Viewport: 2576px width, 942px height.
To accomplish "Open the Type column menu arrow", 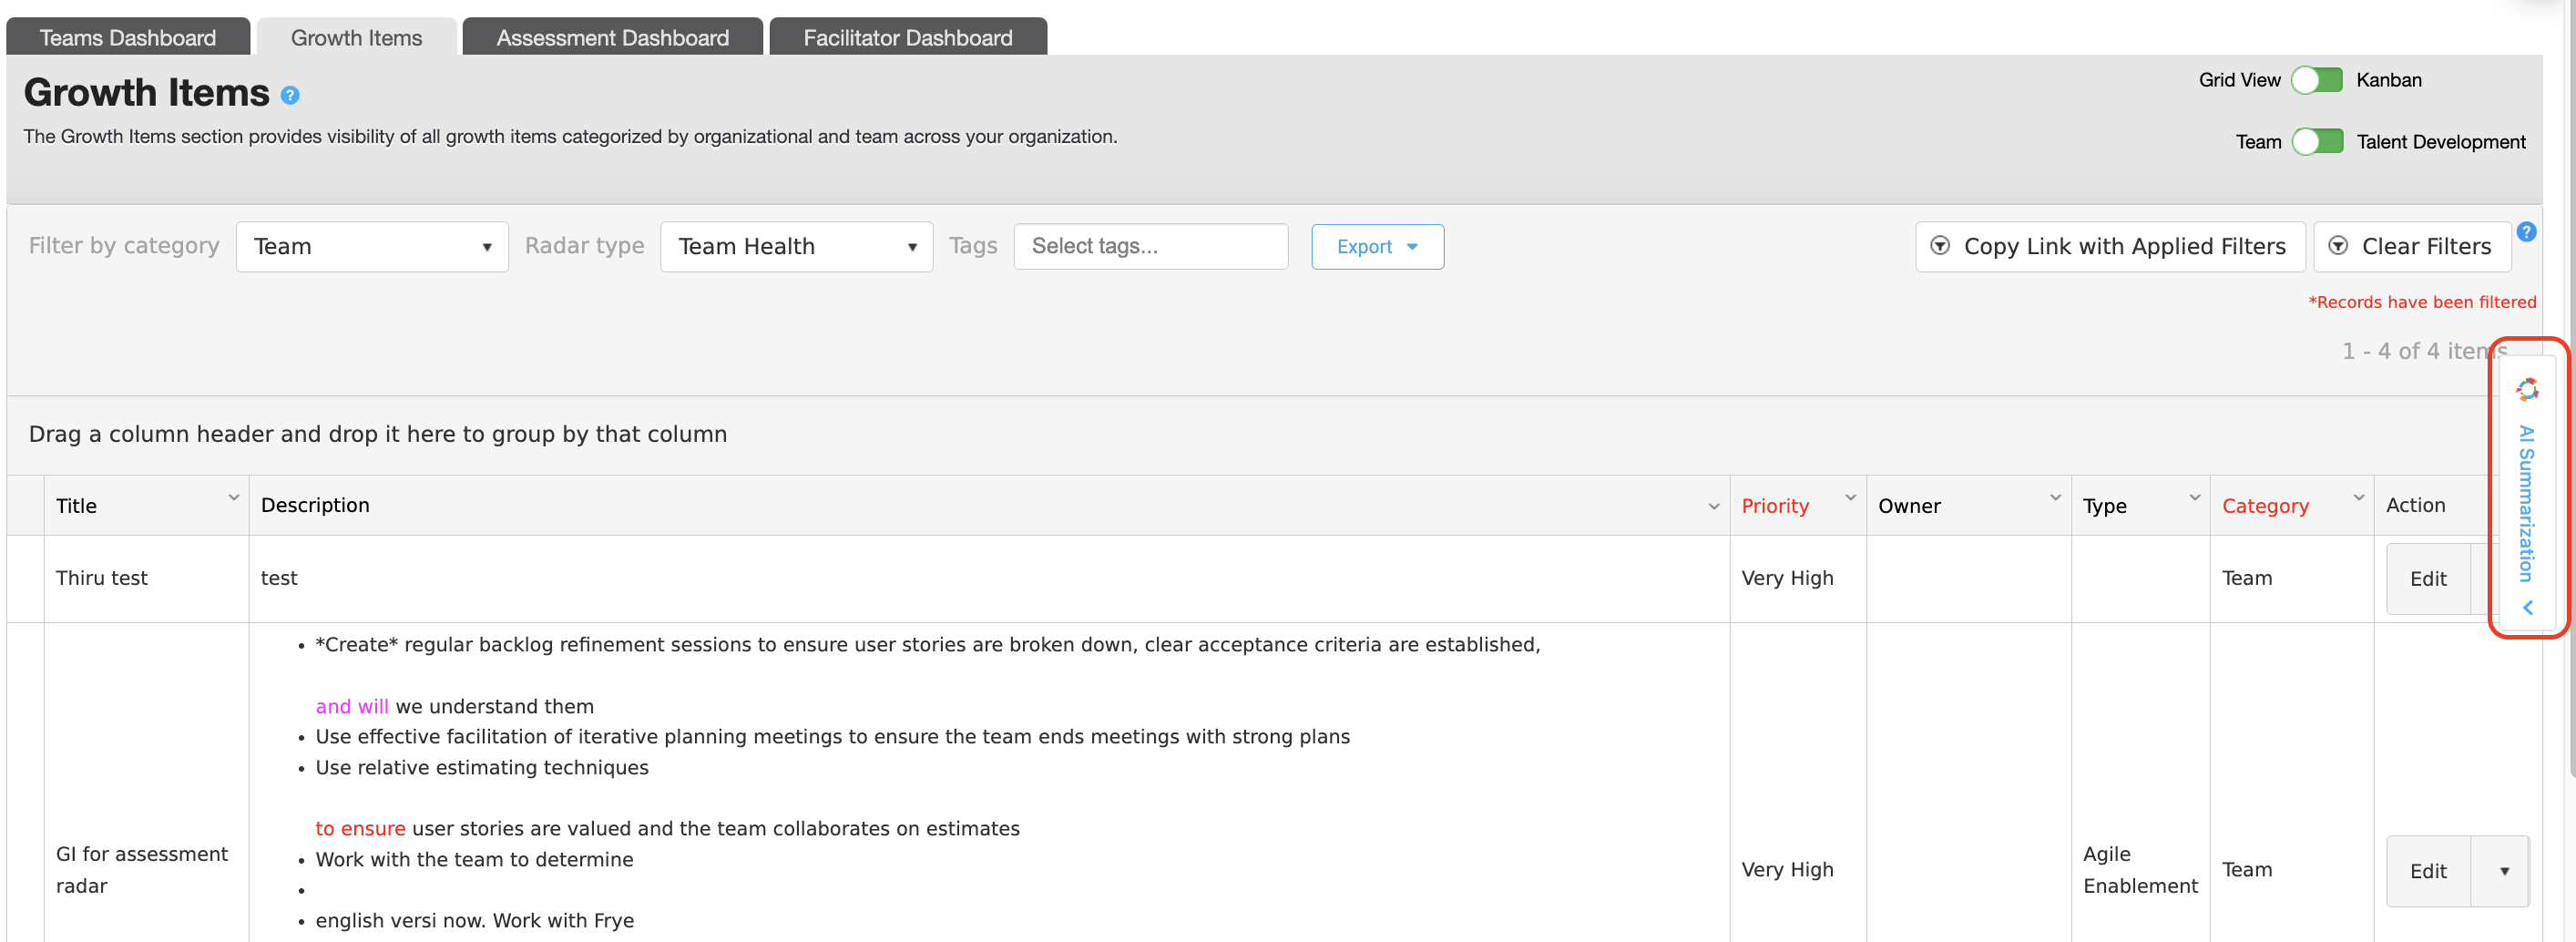I will [x=2194, y=498].
